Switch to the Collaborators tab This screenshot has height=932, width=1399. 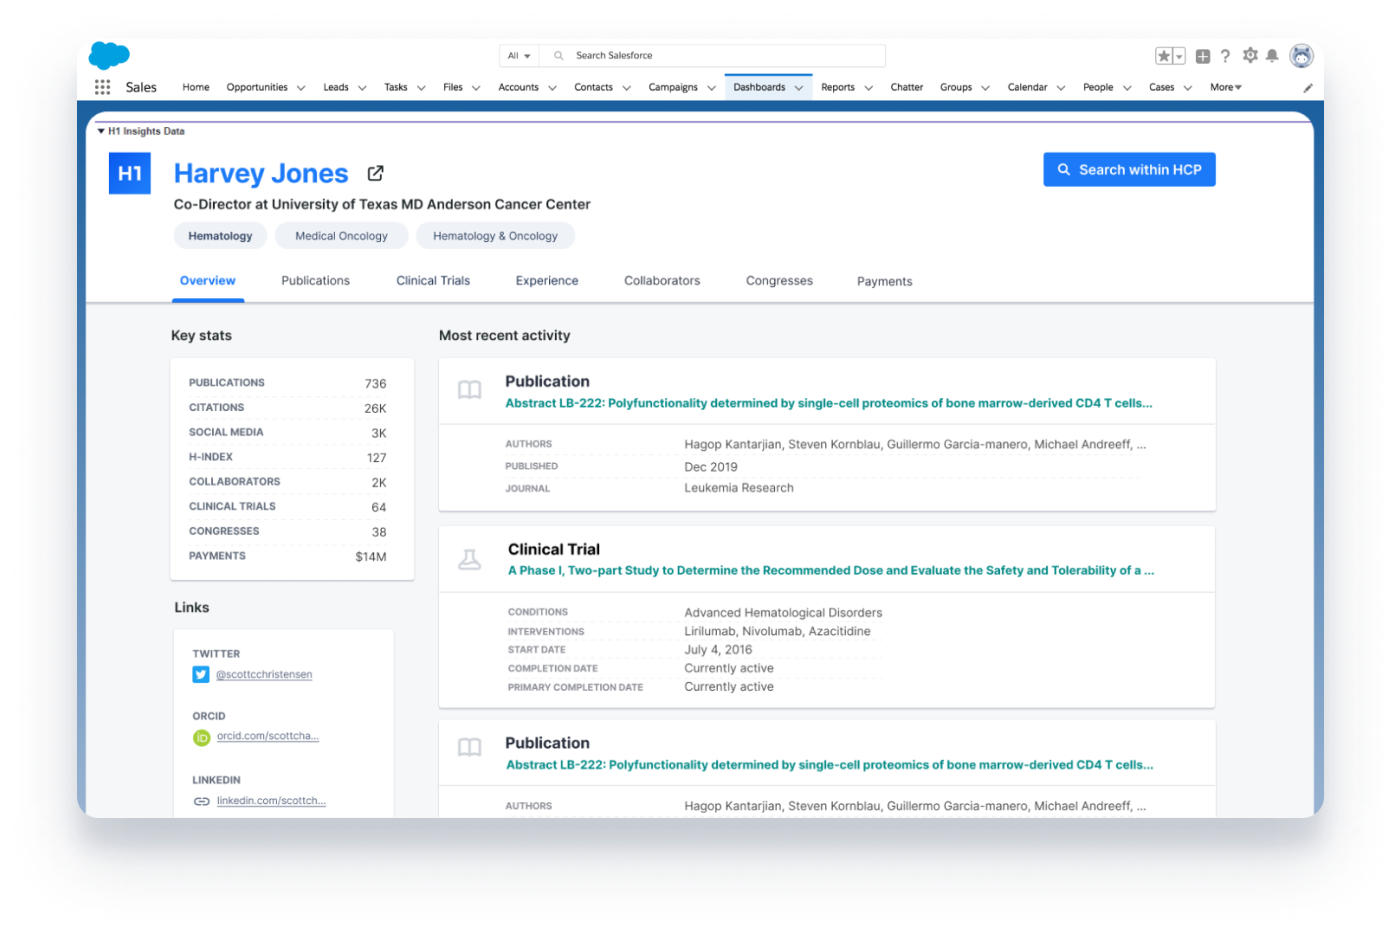click(662, 281)
